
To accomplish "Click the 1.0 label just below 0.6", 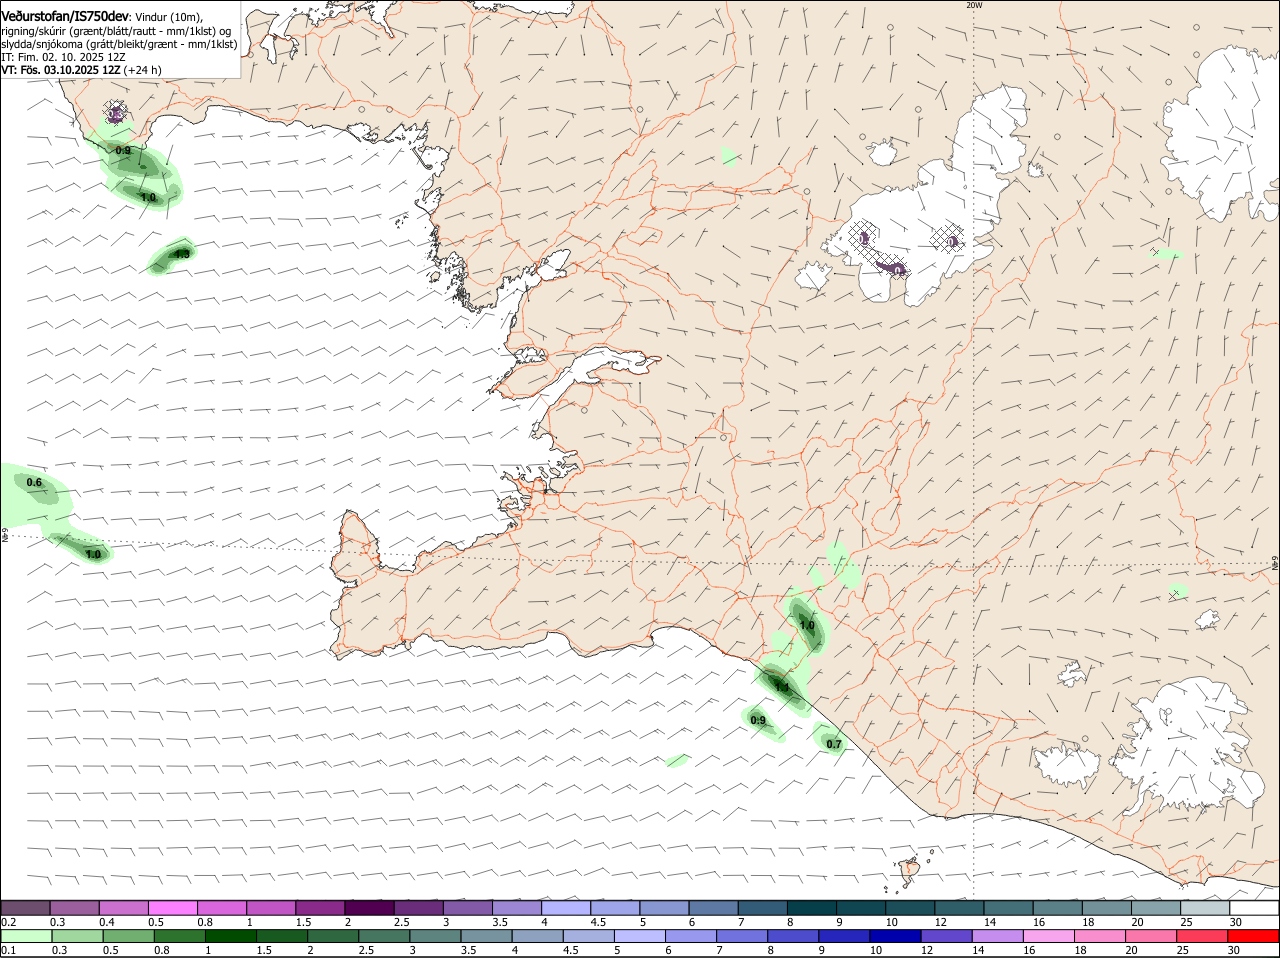I will tap(93, 554).
